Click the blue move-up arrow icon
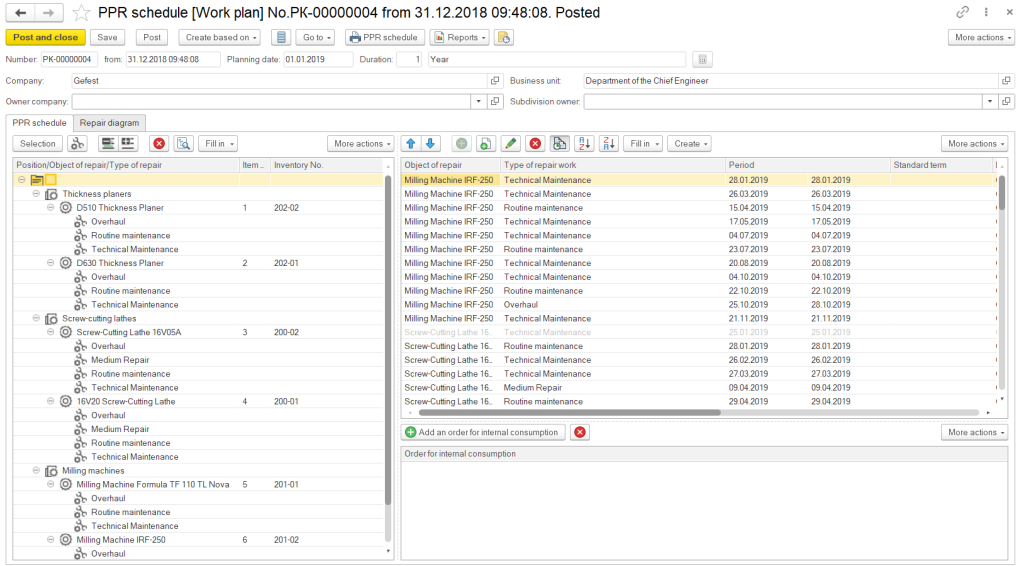The image size is (1024, 566). tap(411, 144)
